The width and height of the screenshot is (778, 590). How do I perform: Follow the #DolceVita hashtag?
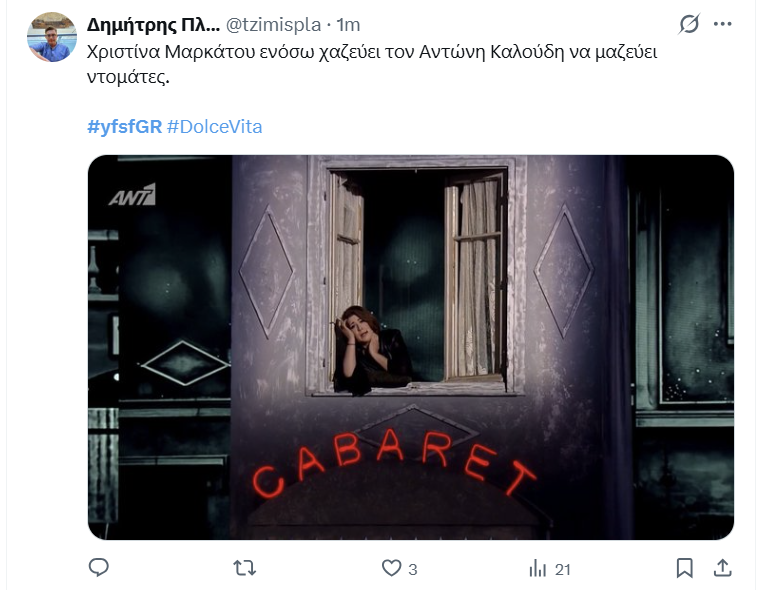[x=214, y=127]
